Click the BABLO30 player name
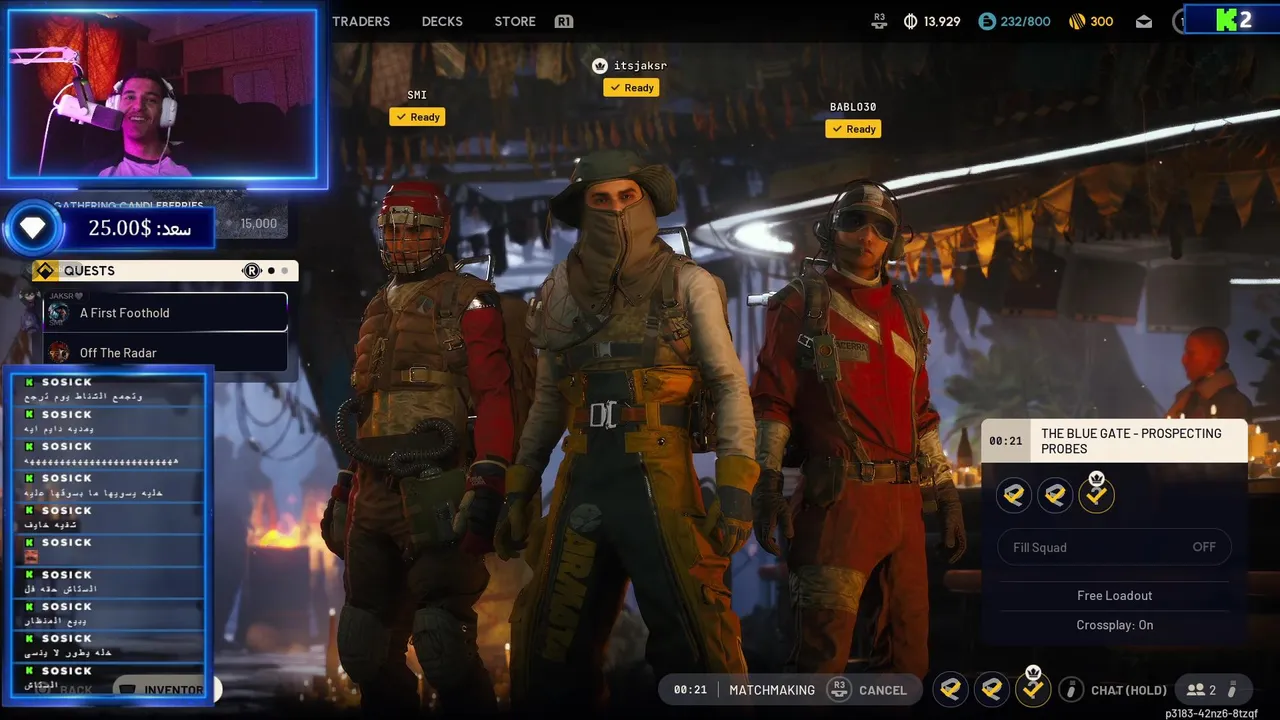 [853, 107]
